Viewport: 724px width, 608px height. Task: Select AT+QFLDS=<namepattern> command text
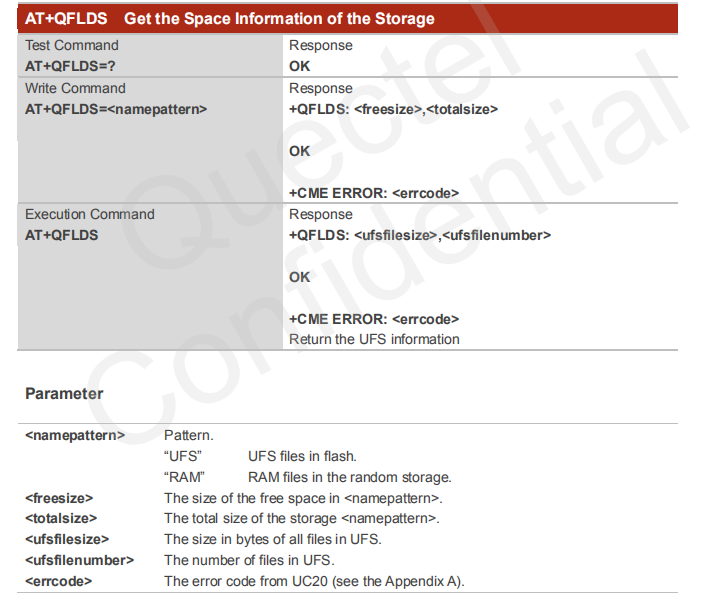click(x=115, y=109)
